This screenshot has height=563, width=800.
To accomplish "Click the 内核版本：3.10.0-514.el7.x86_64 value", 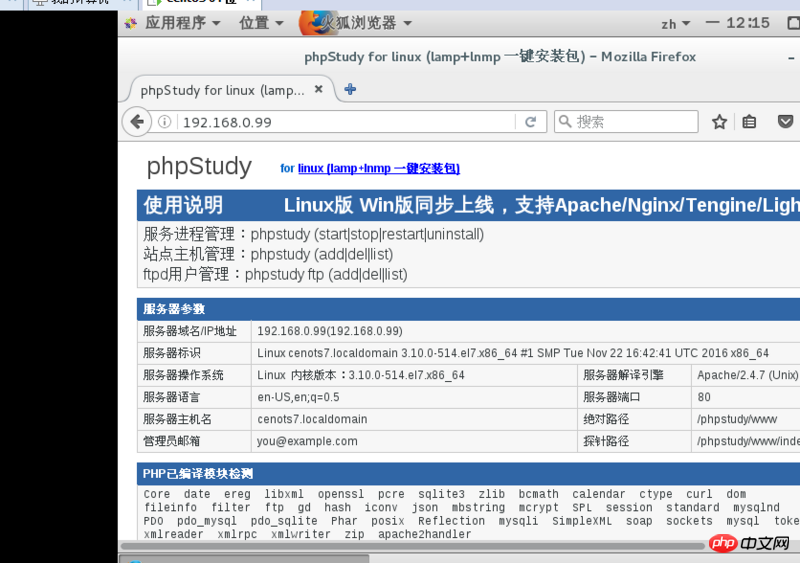I will click(x=378, y=375).
